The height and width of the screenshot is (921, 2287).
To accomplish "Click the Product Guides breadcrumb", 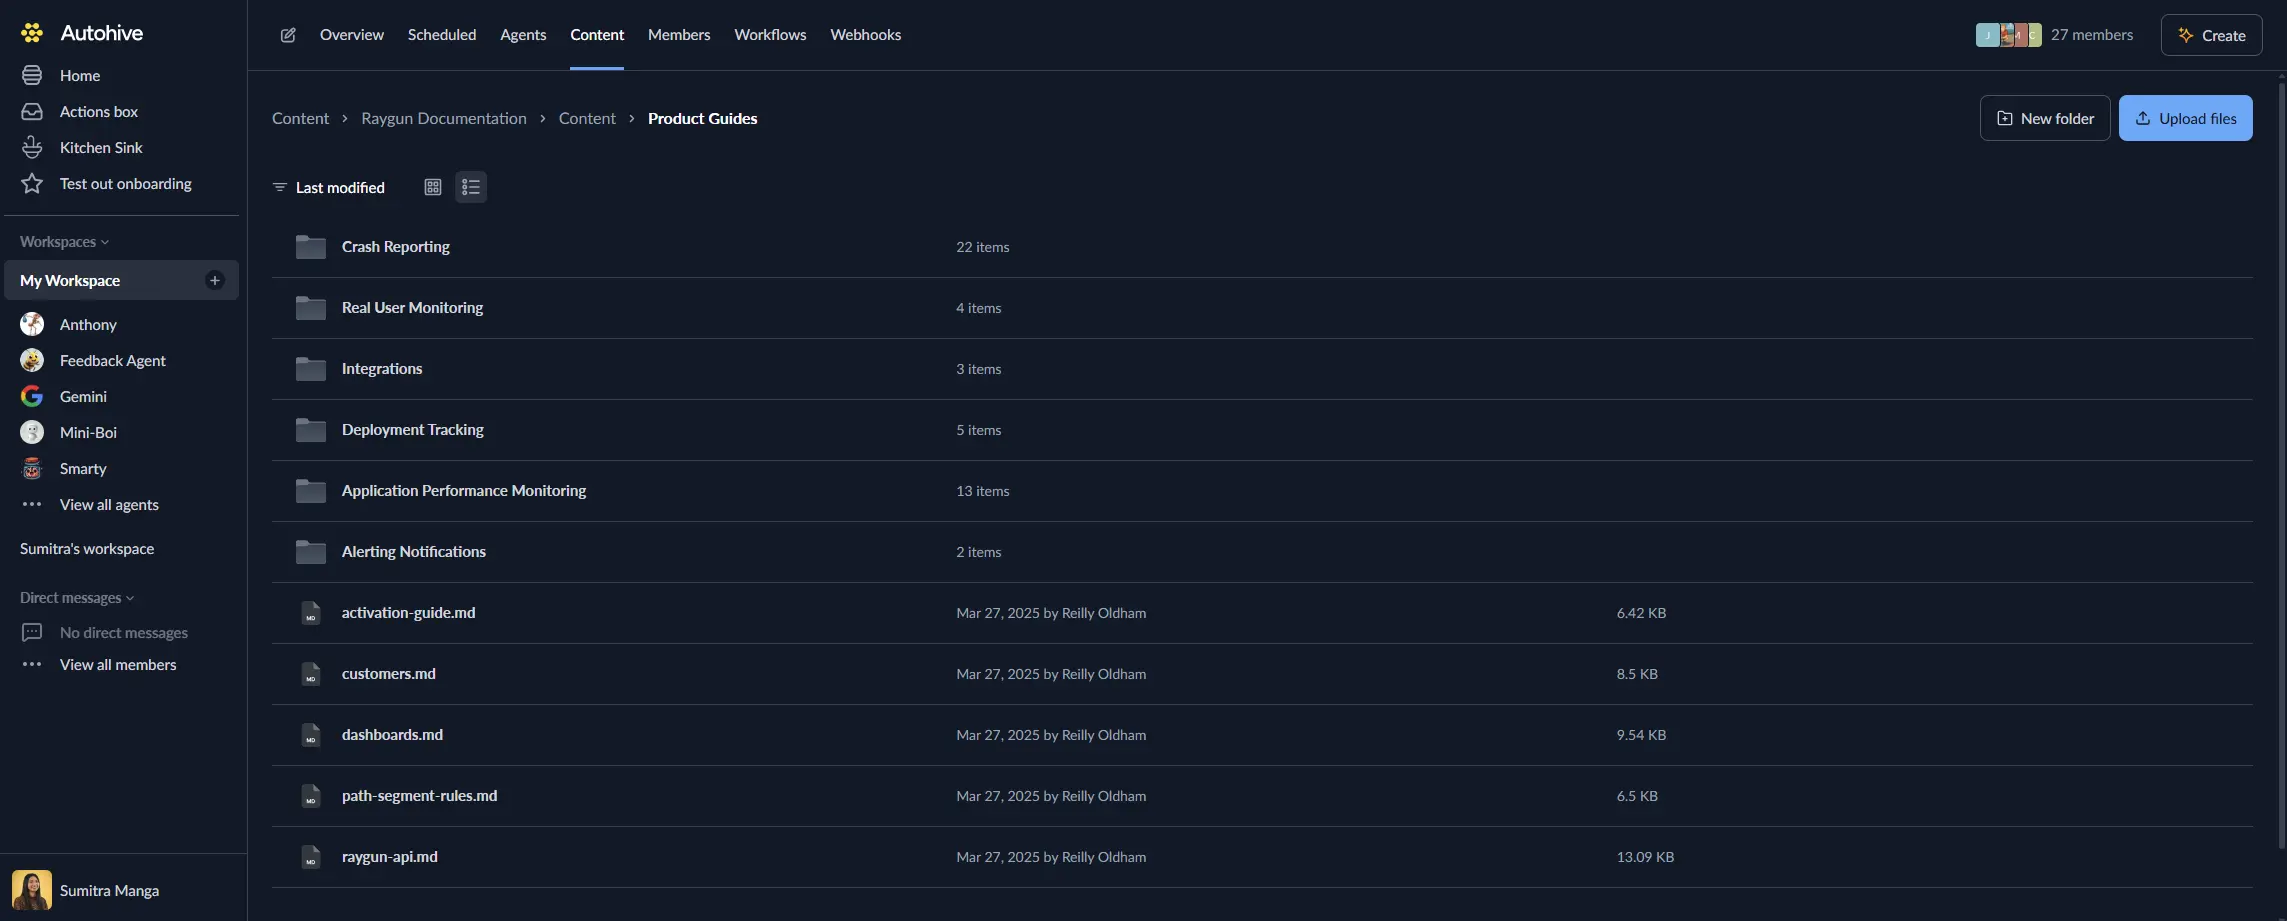I will [x=703, y=118].
